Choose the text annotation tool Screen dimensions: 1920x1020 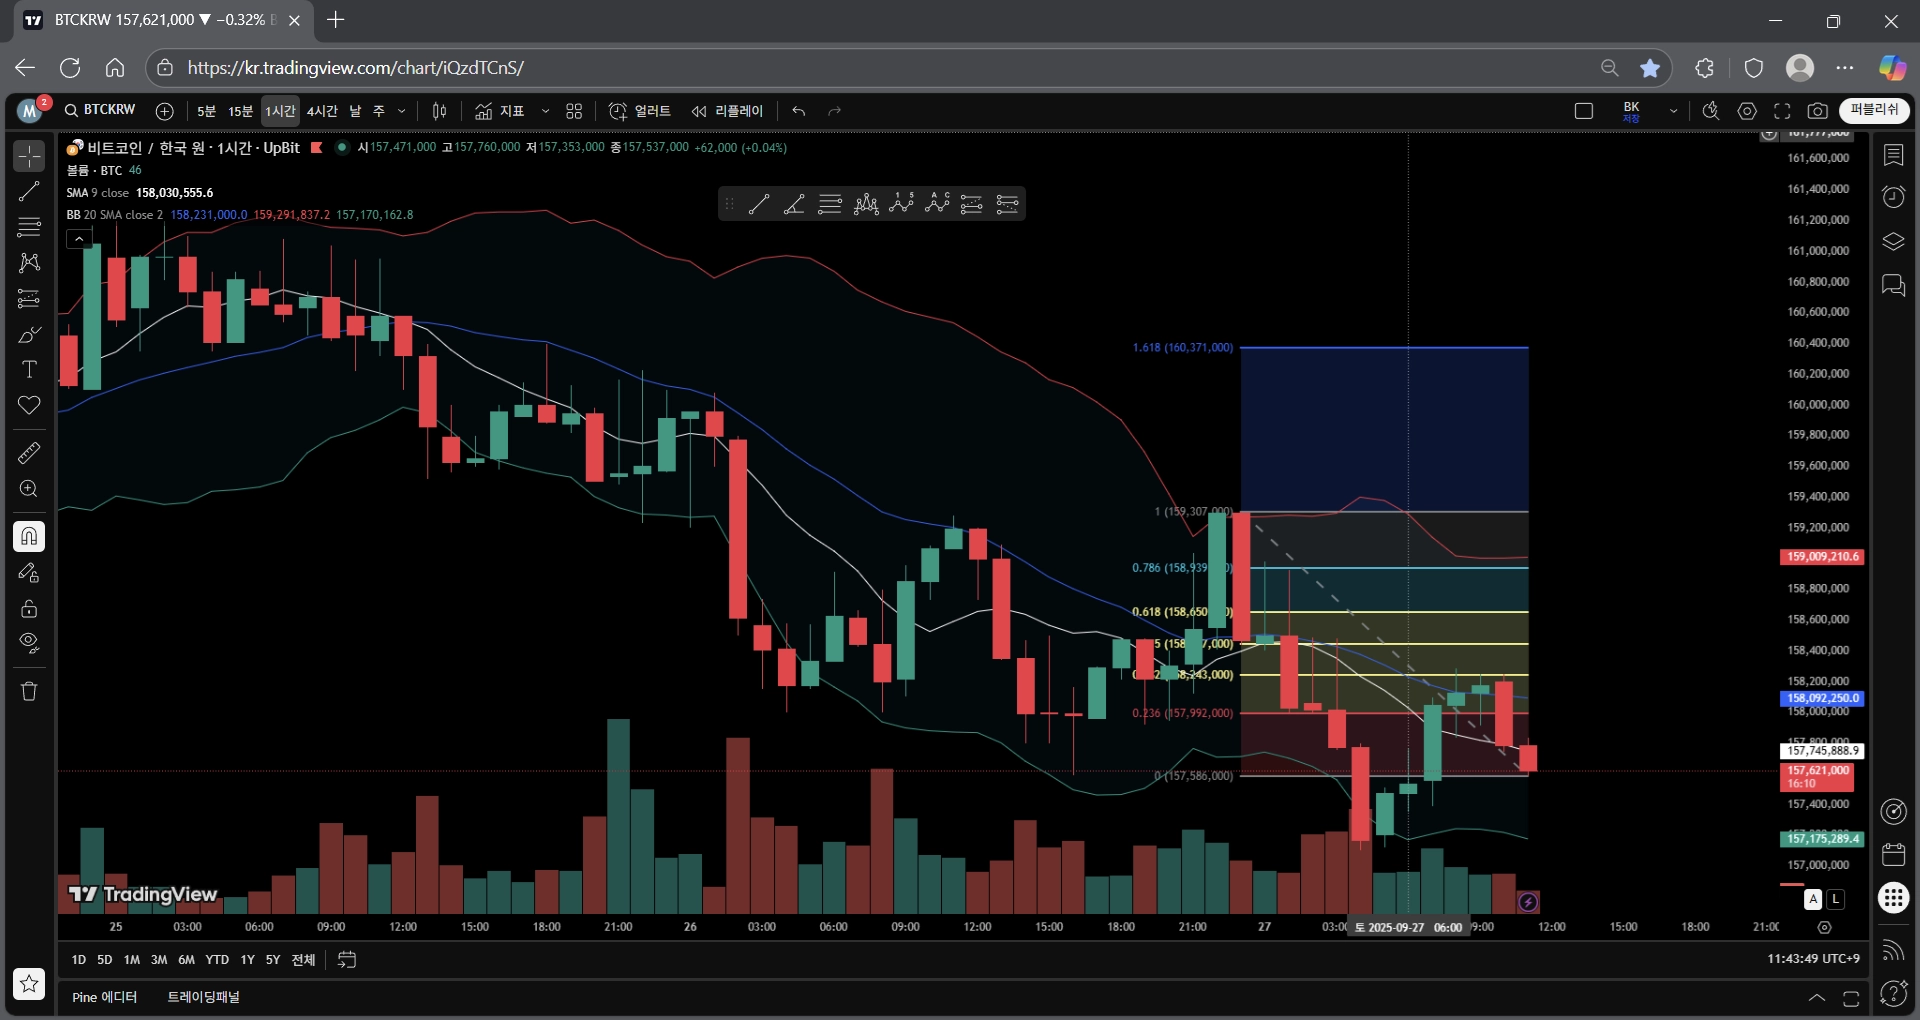[x=29, y=370]
